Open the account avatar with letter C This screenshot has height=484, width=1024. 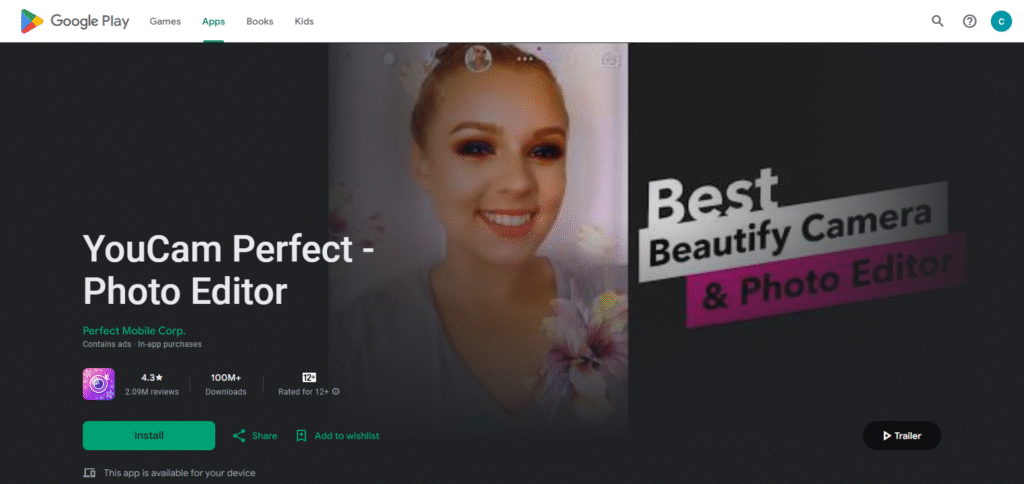coord(1001,21)
